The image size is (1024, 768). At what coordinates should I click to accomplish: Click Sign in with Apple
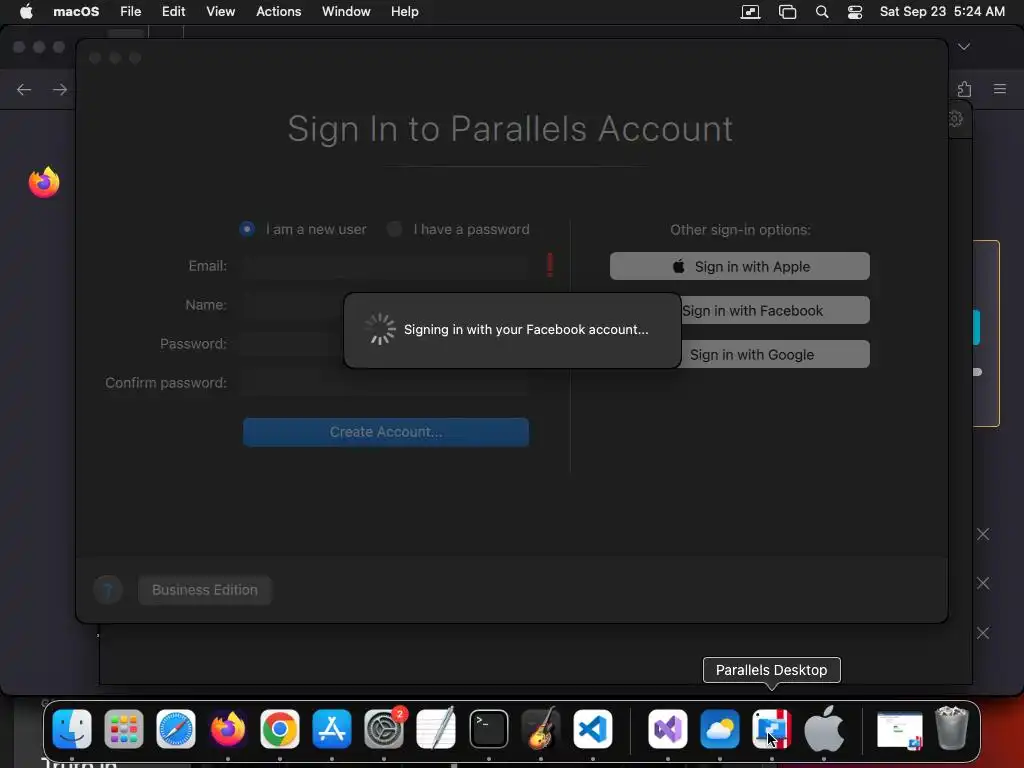tap(739, 266)
